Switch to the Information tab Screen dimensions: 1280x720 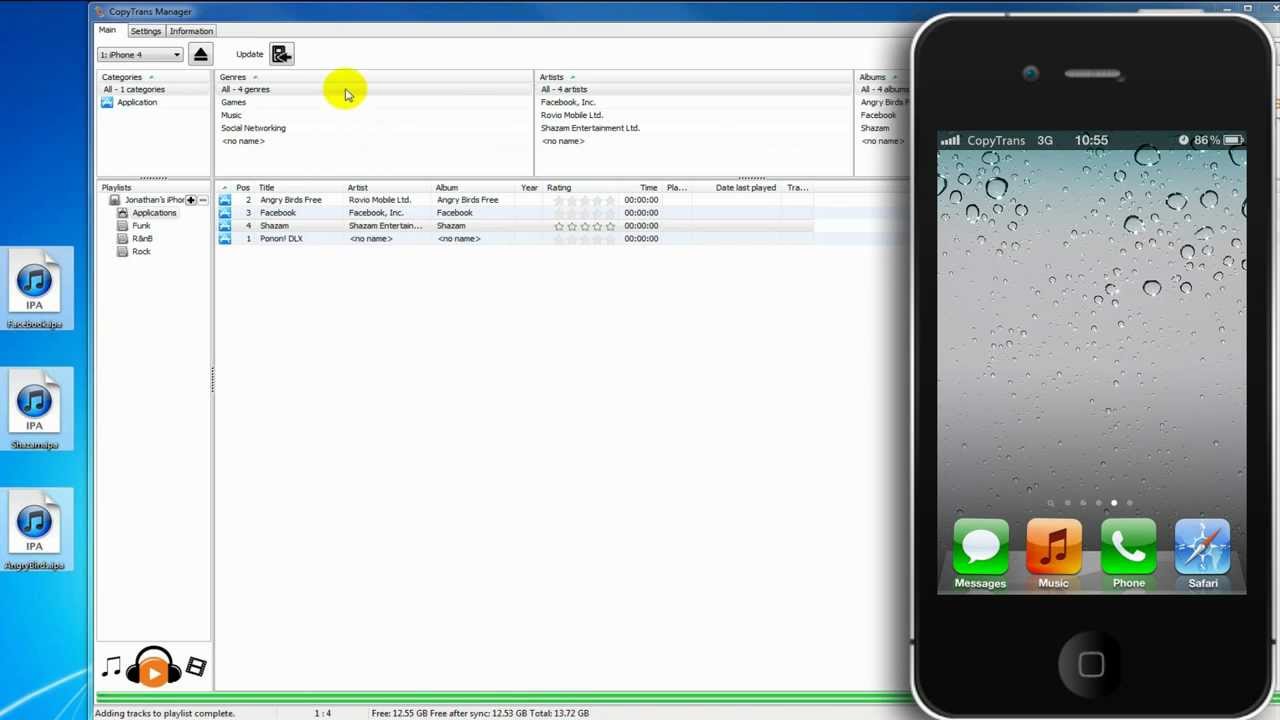tap(191, 31)
